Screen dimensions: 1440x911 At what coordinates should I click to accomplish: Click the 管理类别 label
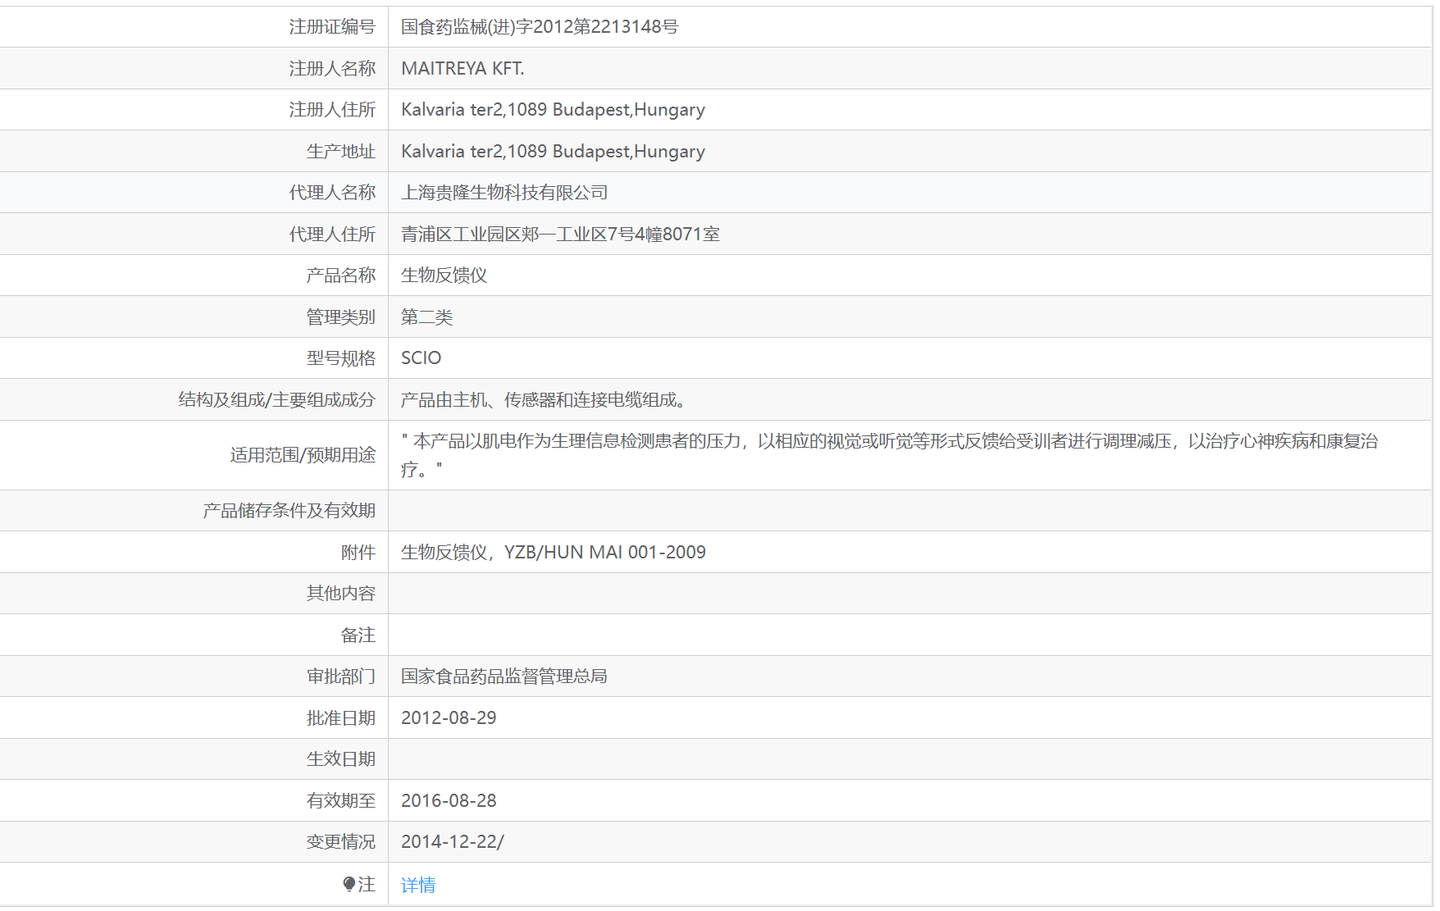tap(341, 318)
